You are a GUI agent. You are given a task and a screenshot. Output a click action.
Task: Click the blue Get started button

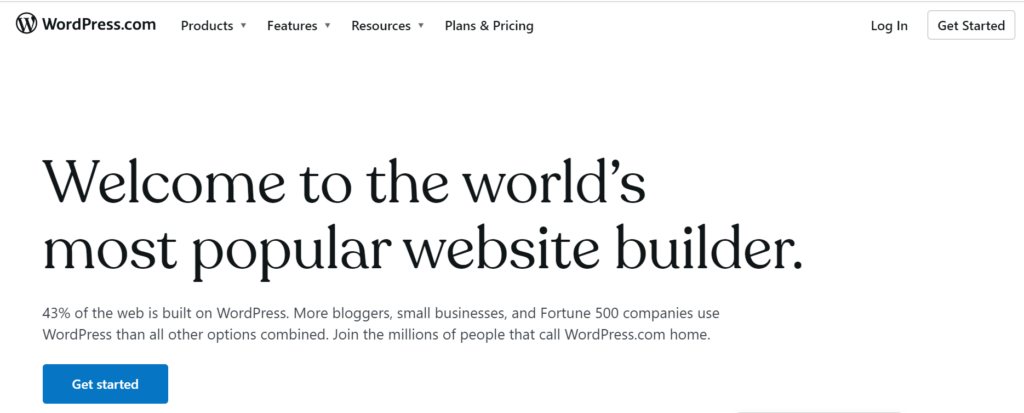click(x=105, y=384)
